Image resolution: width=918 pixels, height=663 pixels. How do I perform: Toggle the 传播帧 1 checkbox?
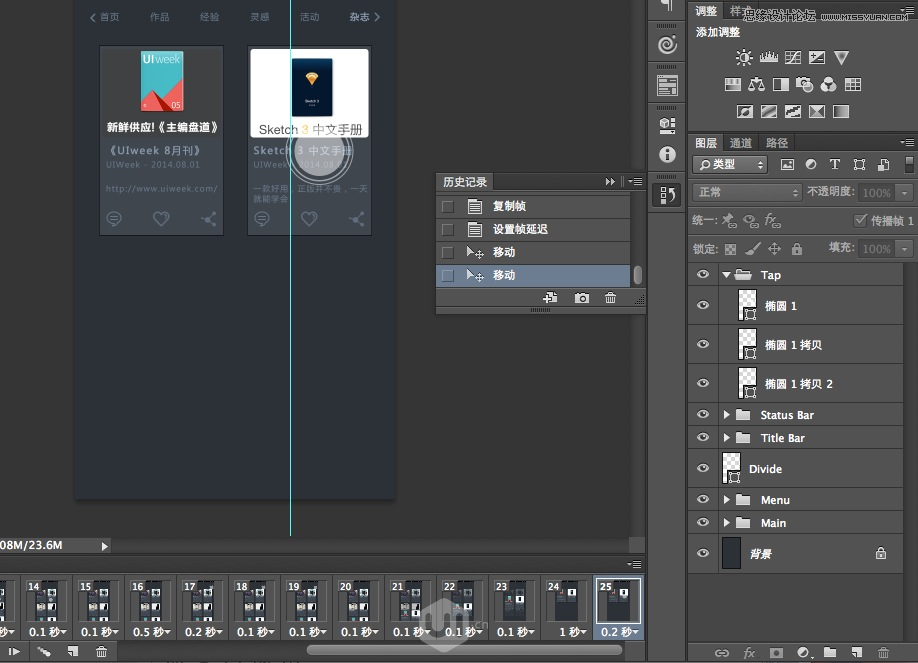860,220
